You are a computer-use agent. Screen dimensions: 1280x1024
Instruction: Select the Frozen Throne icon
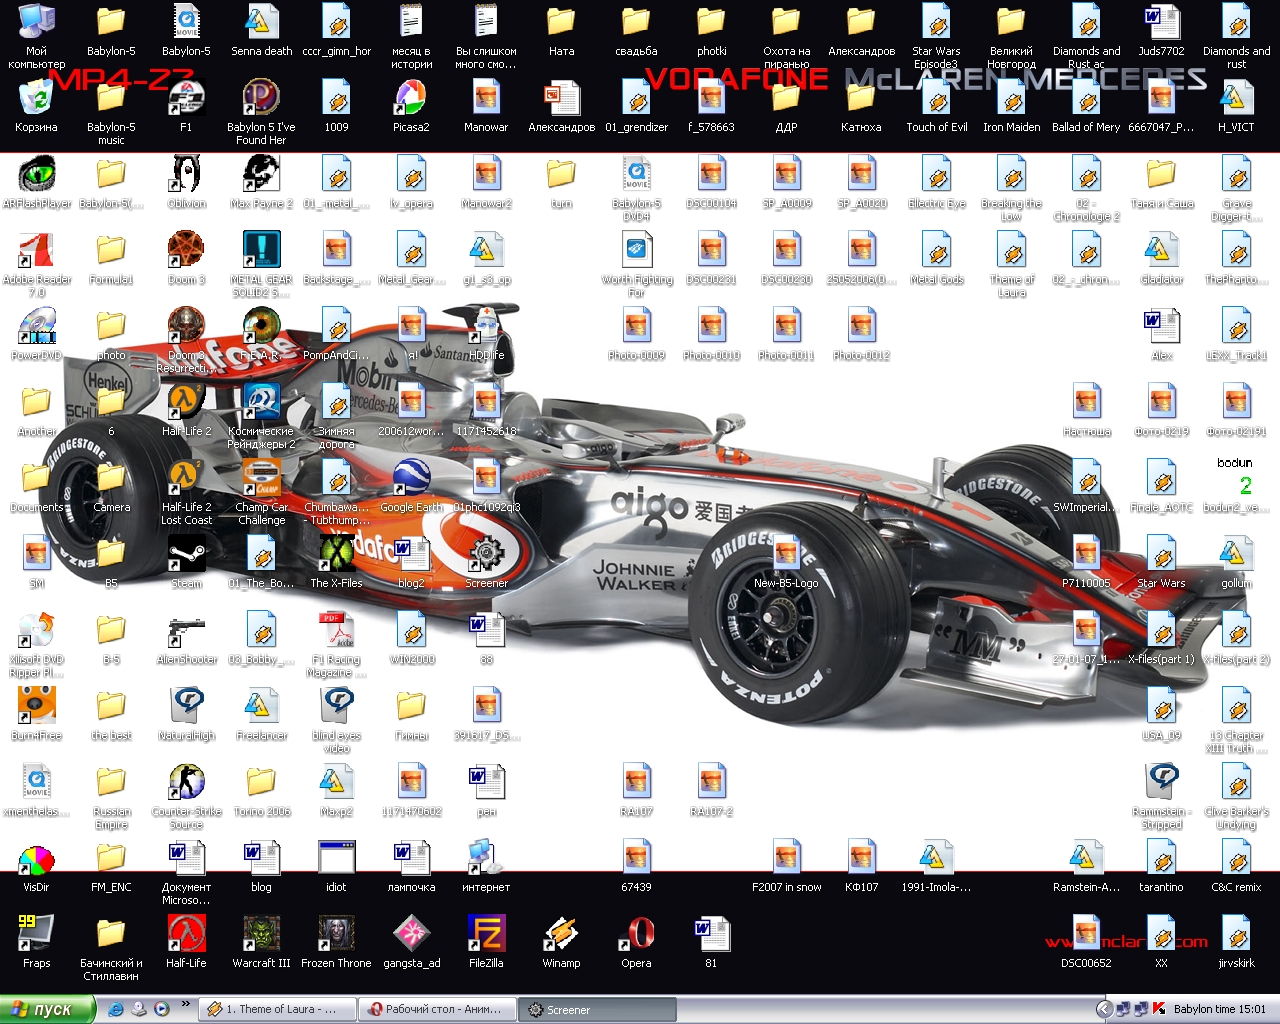tap(336, 942)
